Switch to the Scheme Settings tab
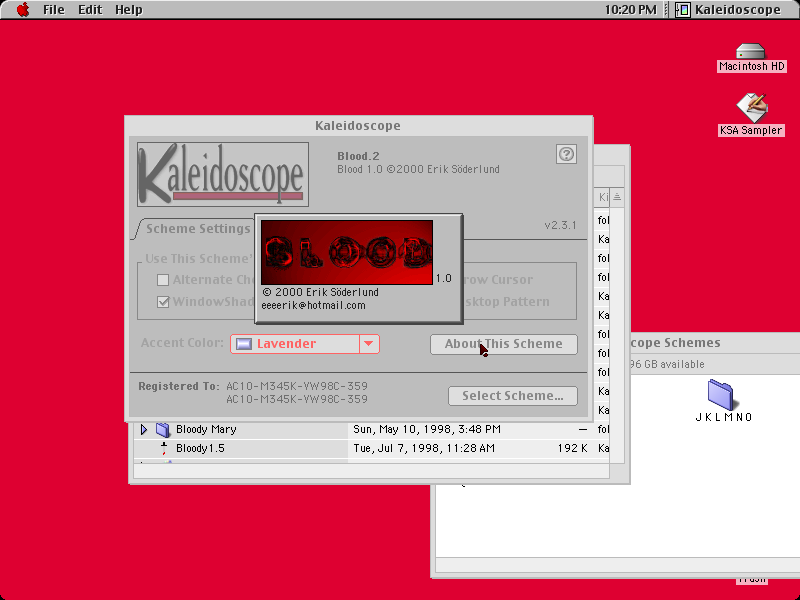Image resolution: width=800 pixels, height=600 pixels. coord(198,229)
